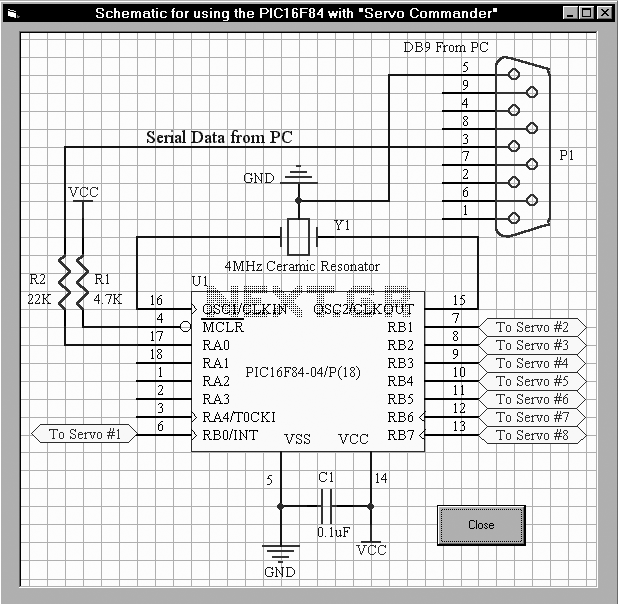Click the "To Servo #1" label
This screenshot has height=604, width=618.
coord(84,434)
